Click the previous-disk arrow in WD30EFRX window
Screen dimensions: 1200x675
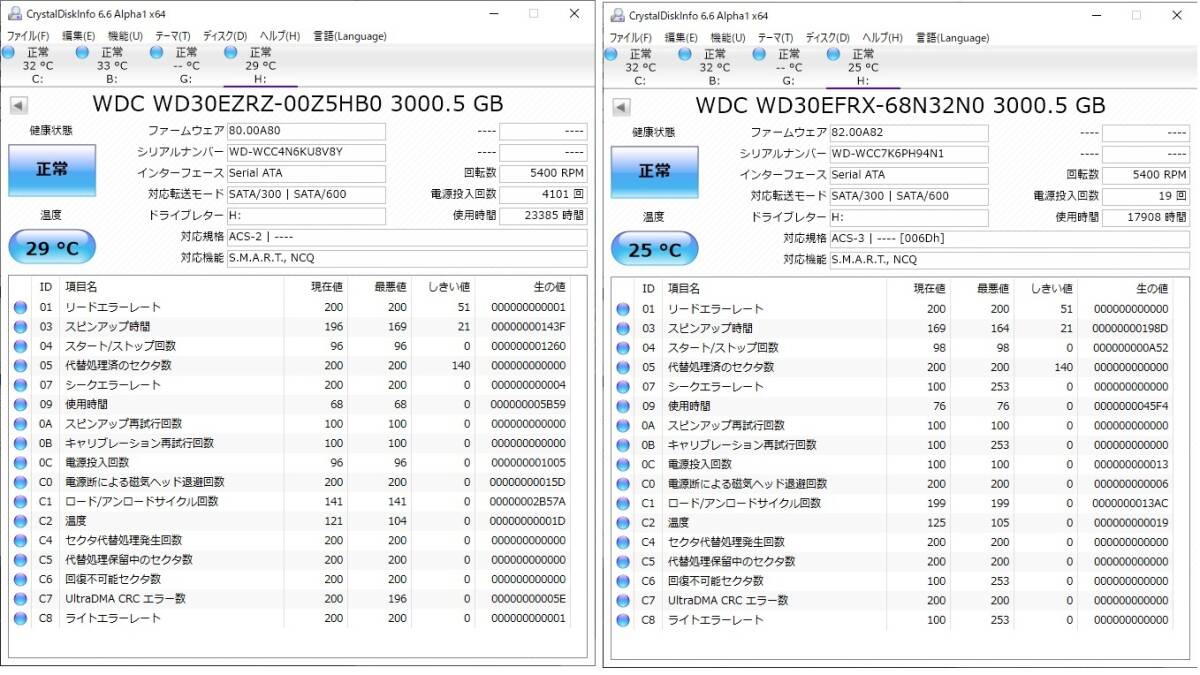pyautogui.click(x=622, y=107)
